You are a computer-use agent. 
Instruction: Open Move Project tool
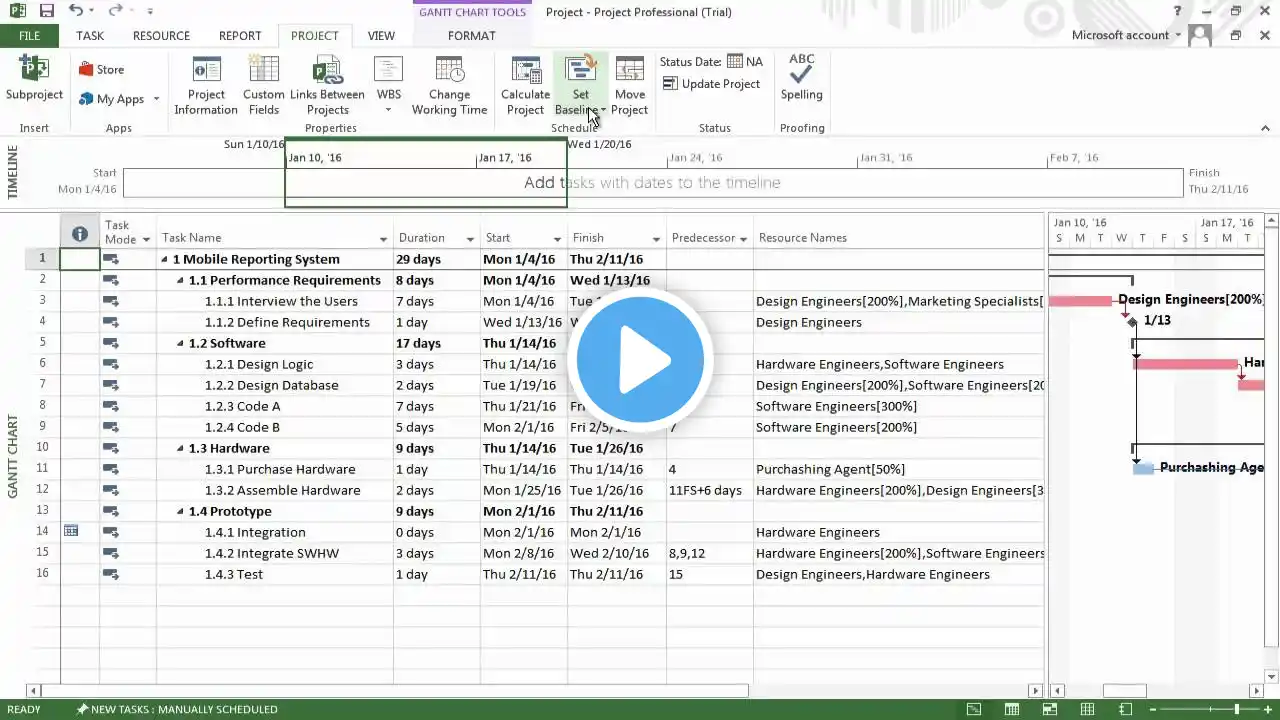(x=629, y=86)
